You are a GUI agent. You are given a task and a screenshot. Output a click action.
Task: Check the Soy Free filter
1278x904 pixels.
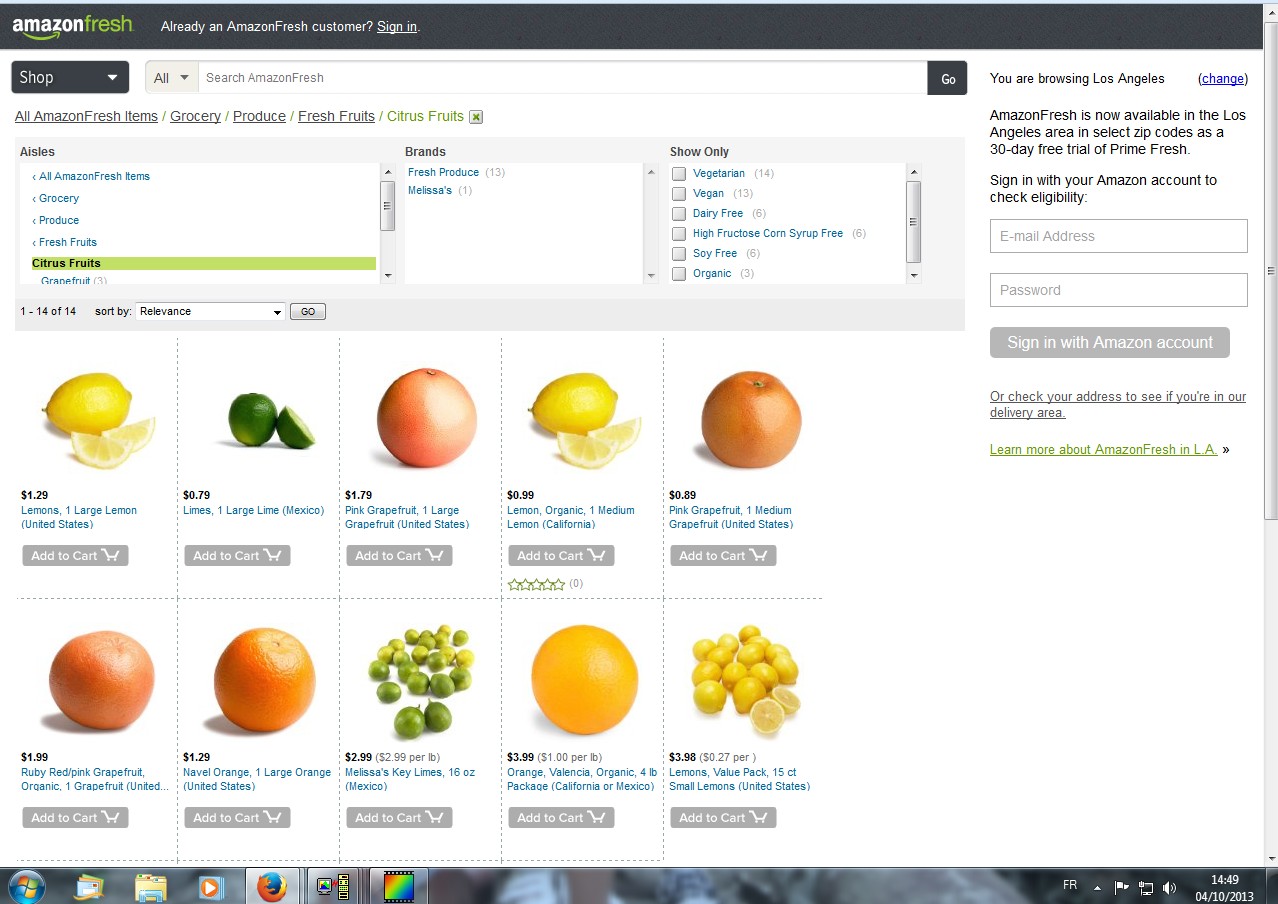pyautogui.click(x=679, y=254)
